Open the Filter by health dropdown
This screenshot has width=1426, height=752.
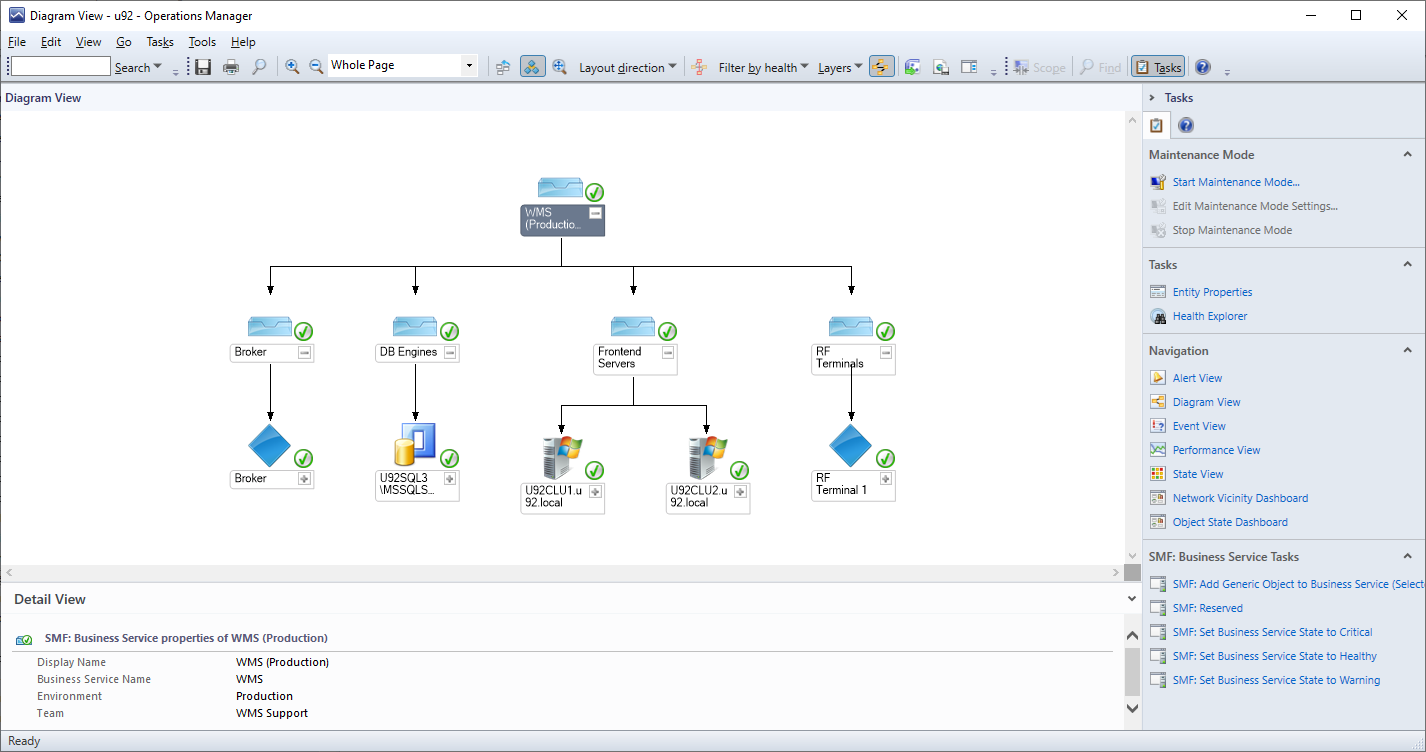click(x=764, y=67)
